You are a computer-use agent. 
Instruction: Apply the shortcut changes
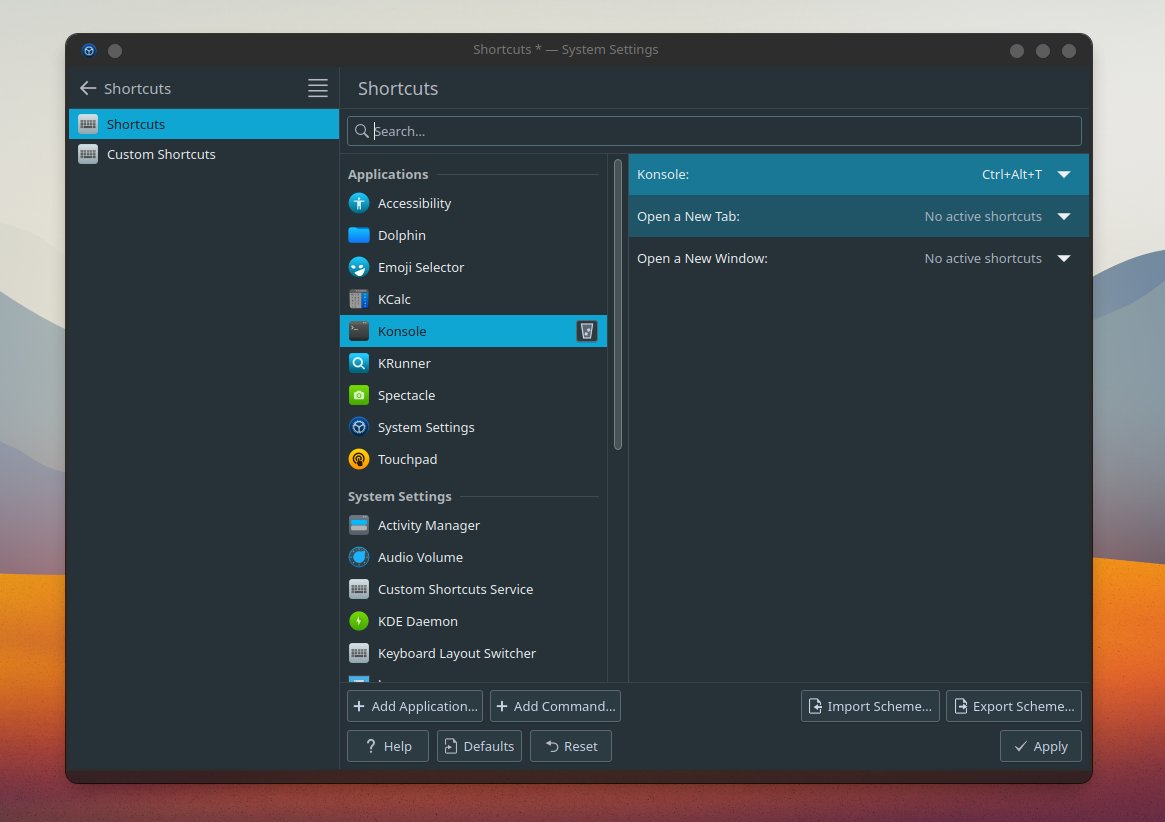coord(1040,746)
